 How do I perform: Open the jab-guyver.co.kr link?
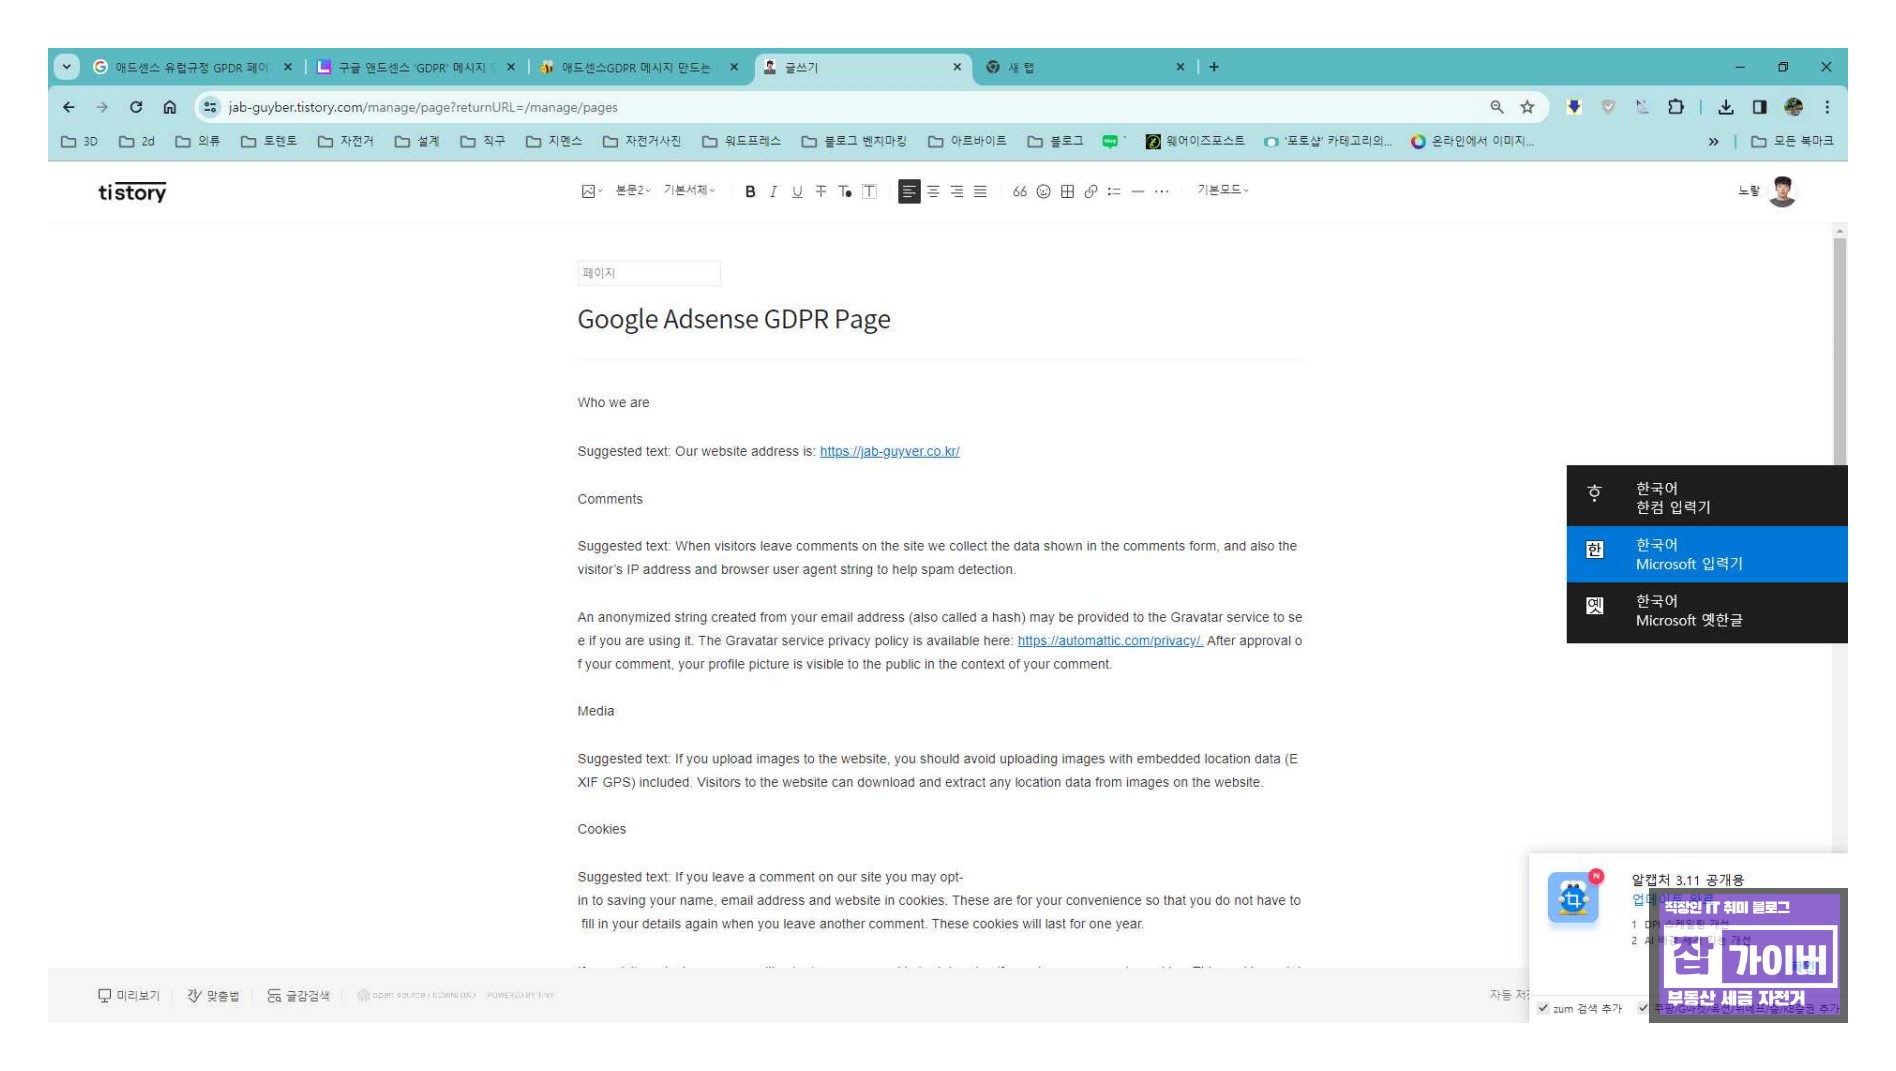(x=889, y=451)
